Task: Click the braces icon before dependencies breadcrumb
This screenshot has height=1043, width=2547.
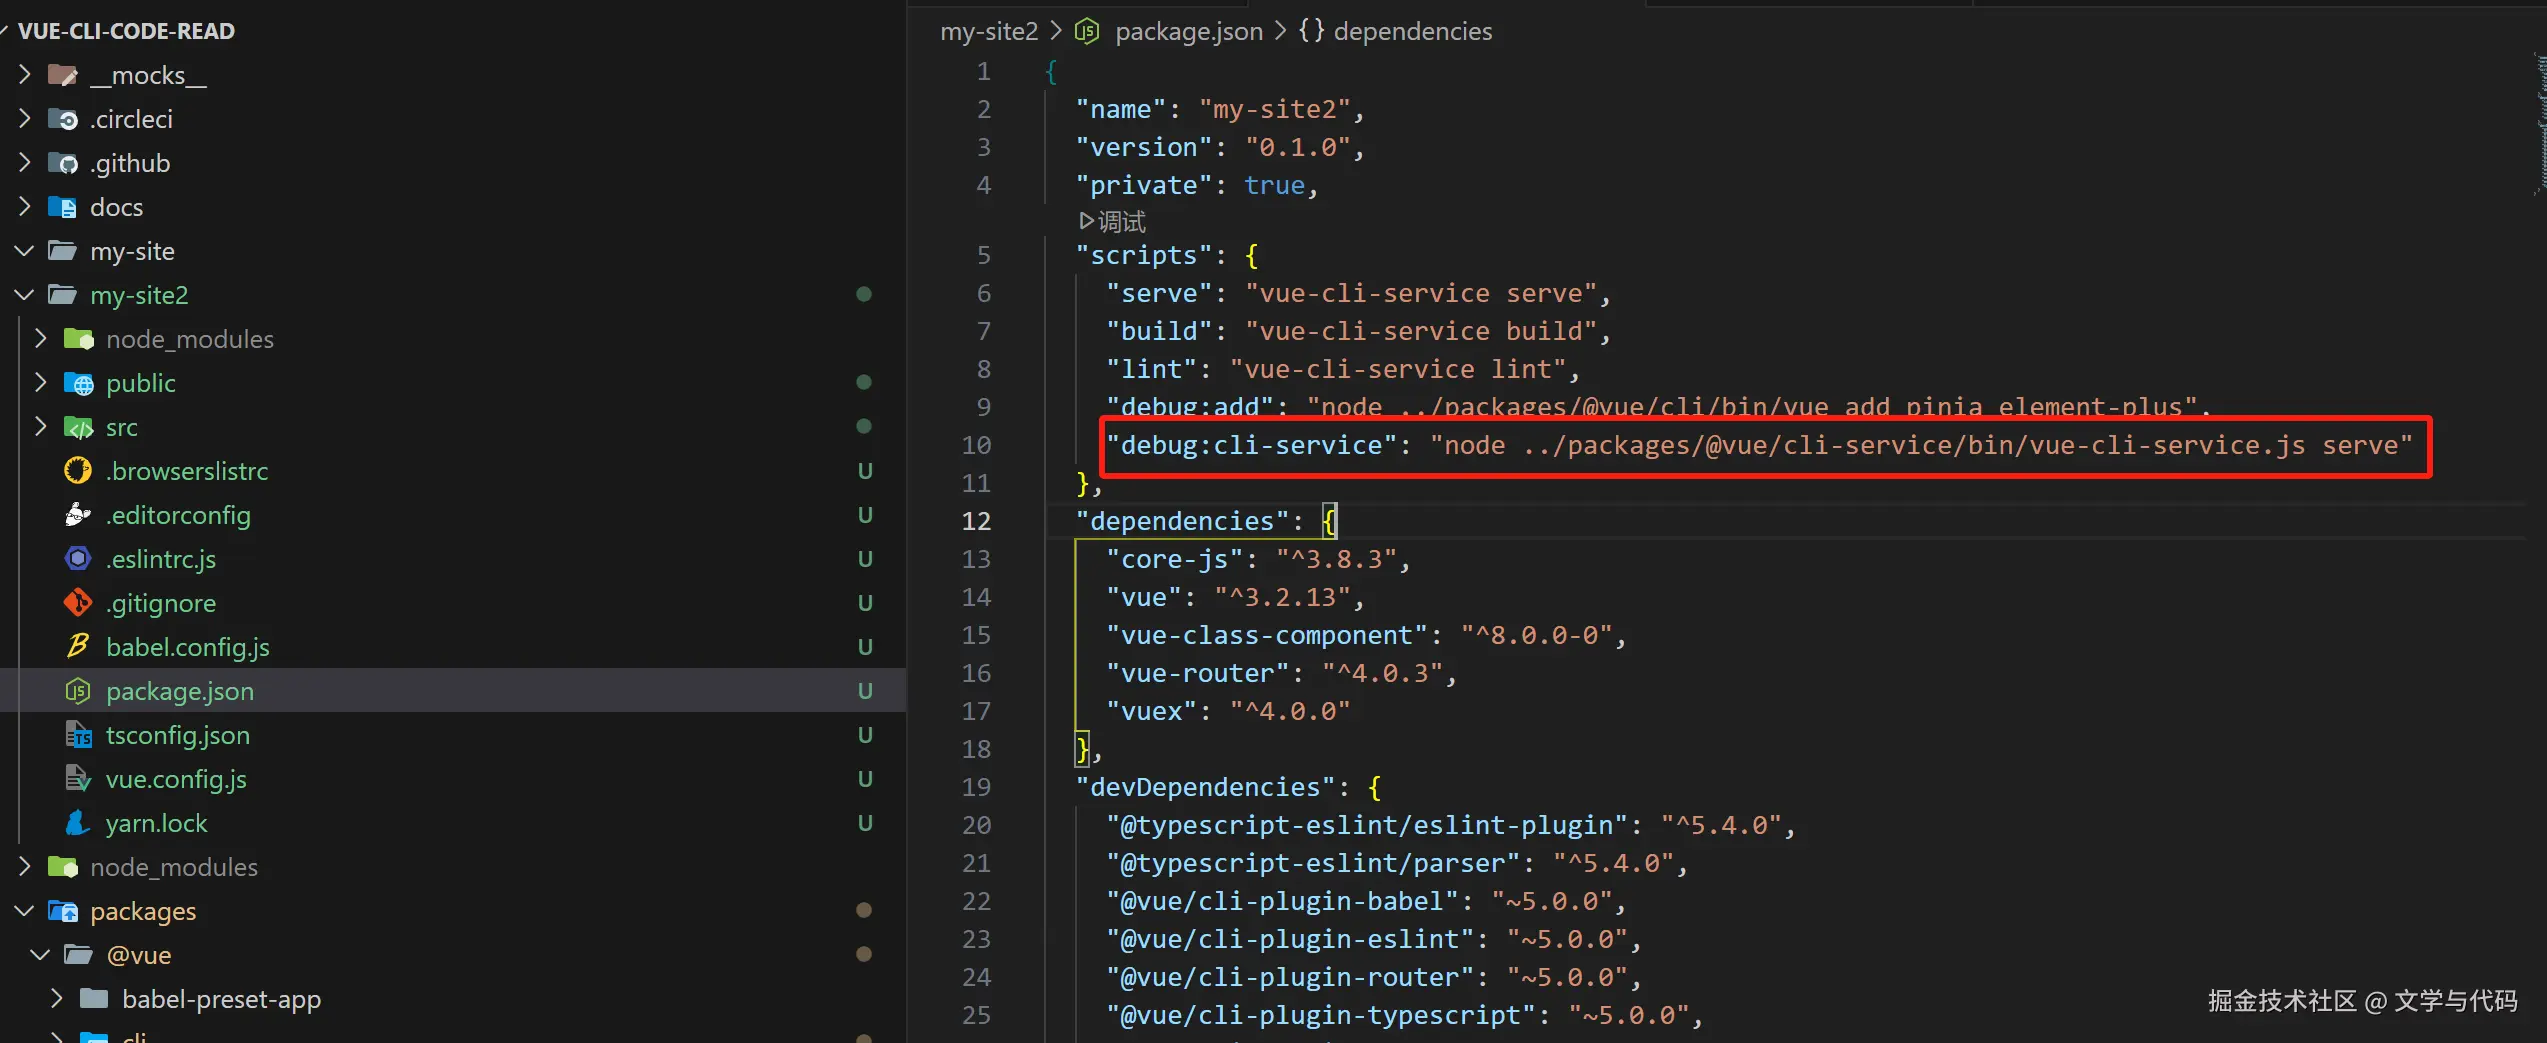Action: tap(1311, 31)
